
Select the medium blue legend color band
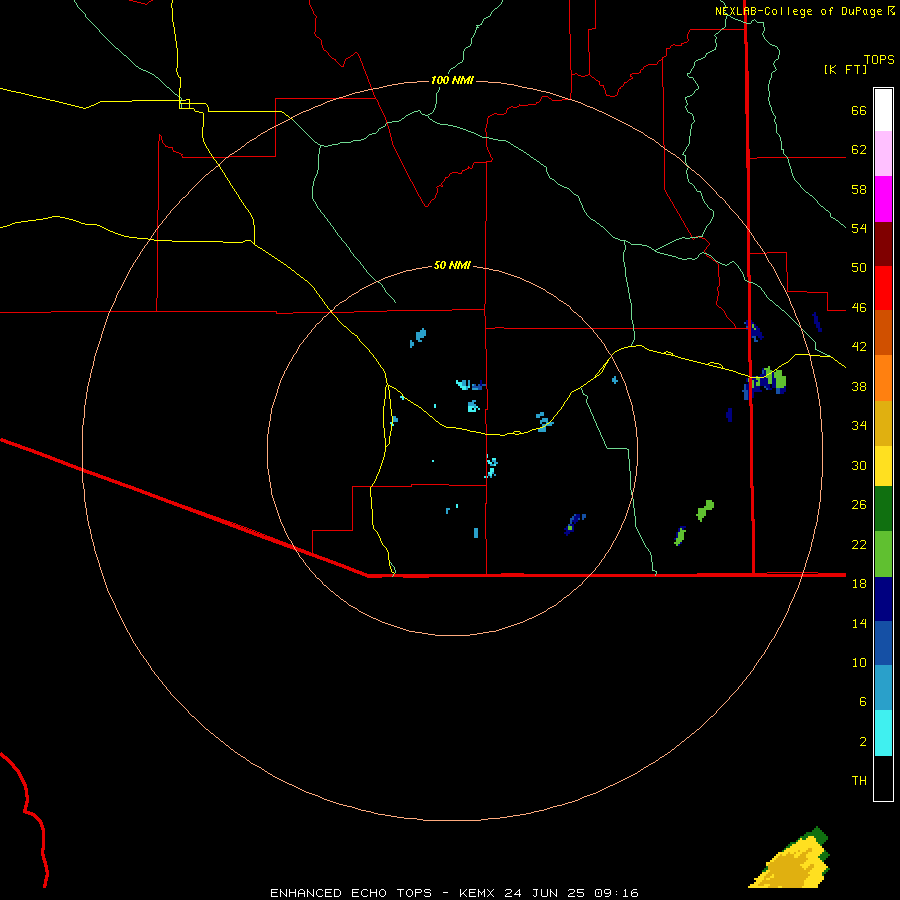[883, 643]
